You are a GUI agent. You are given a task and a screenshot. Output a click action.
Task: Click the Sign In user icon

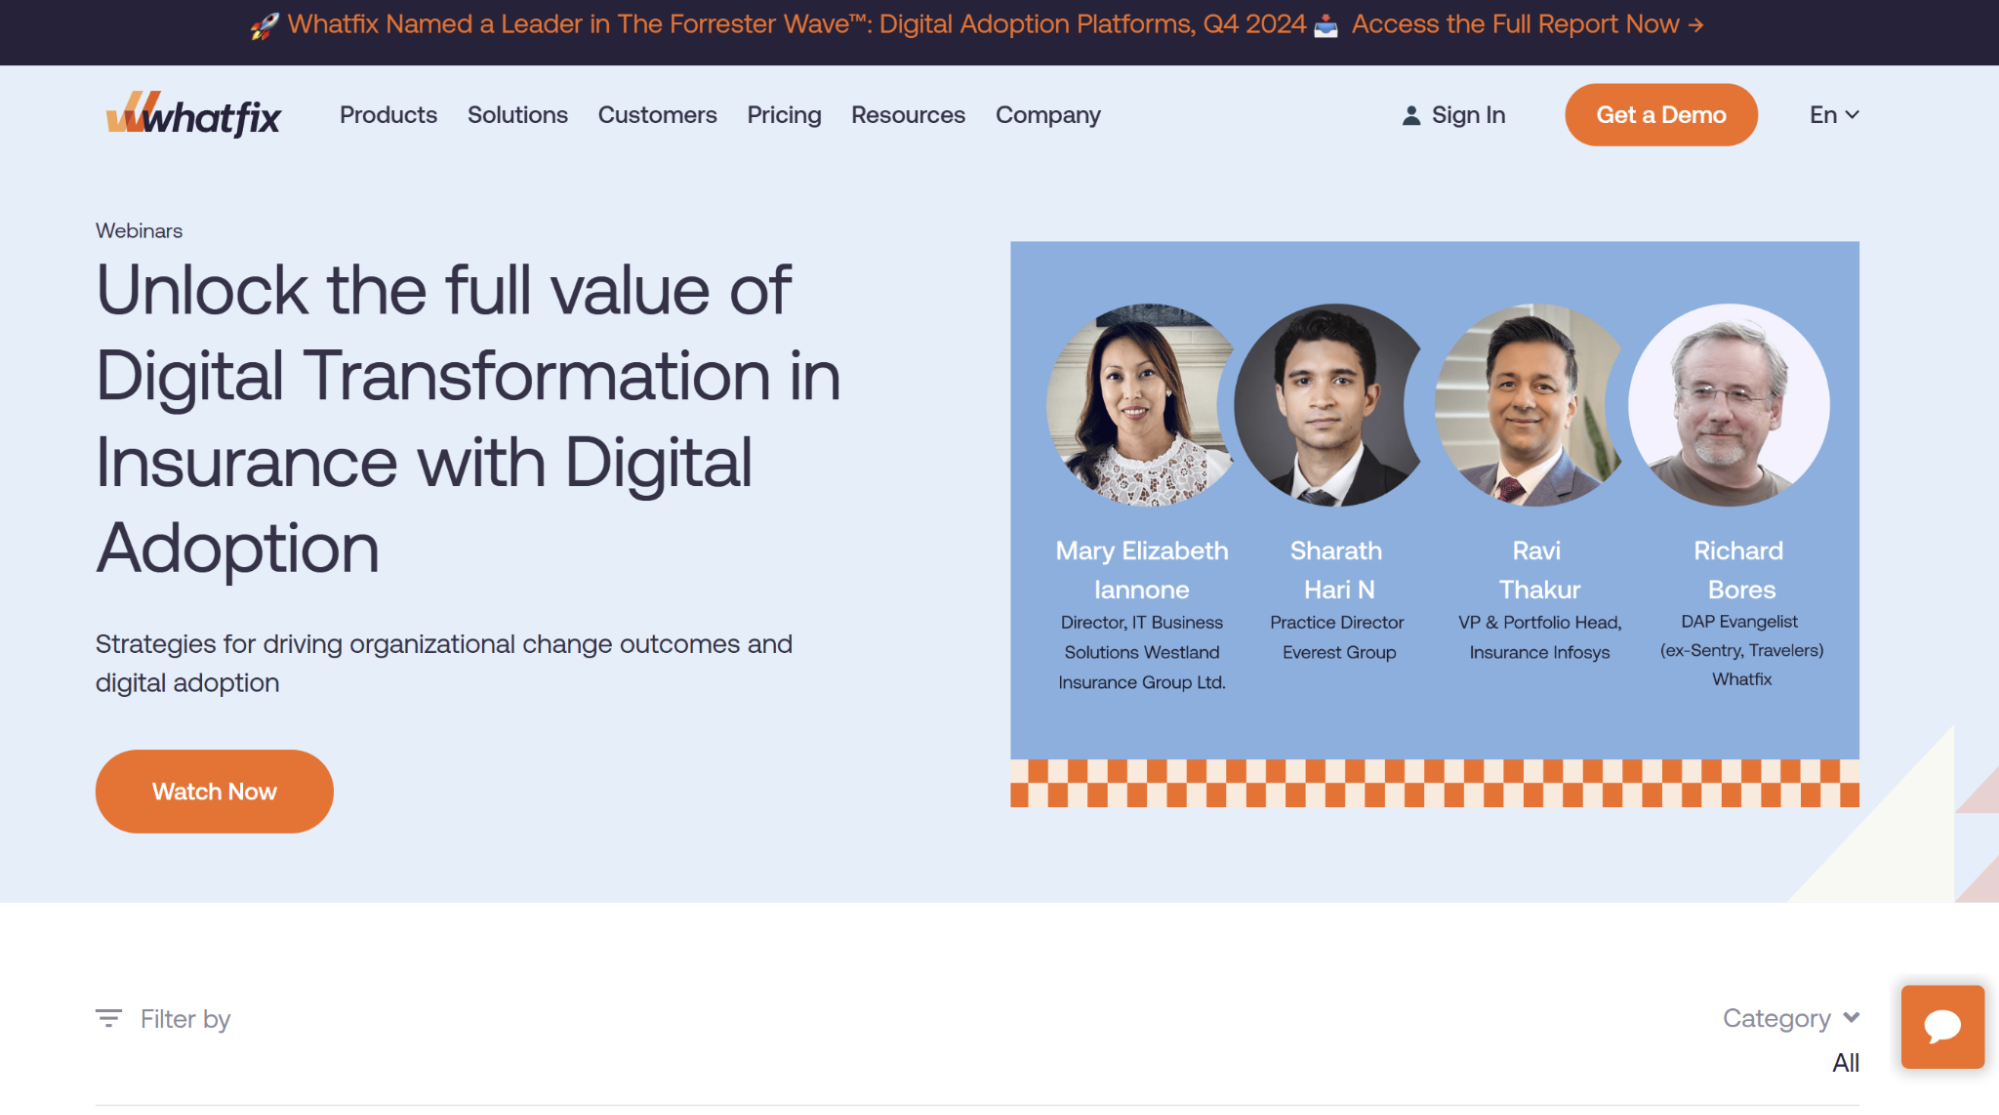(1411, 116)
